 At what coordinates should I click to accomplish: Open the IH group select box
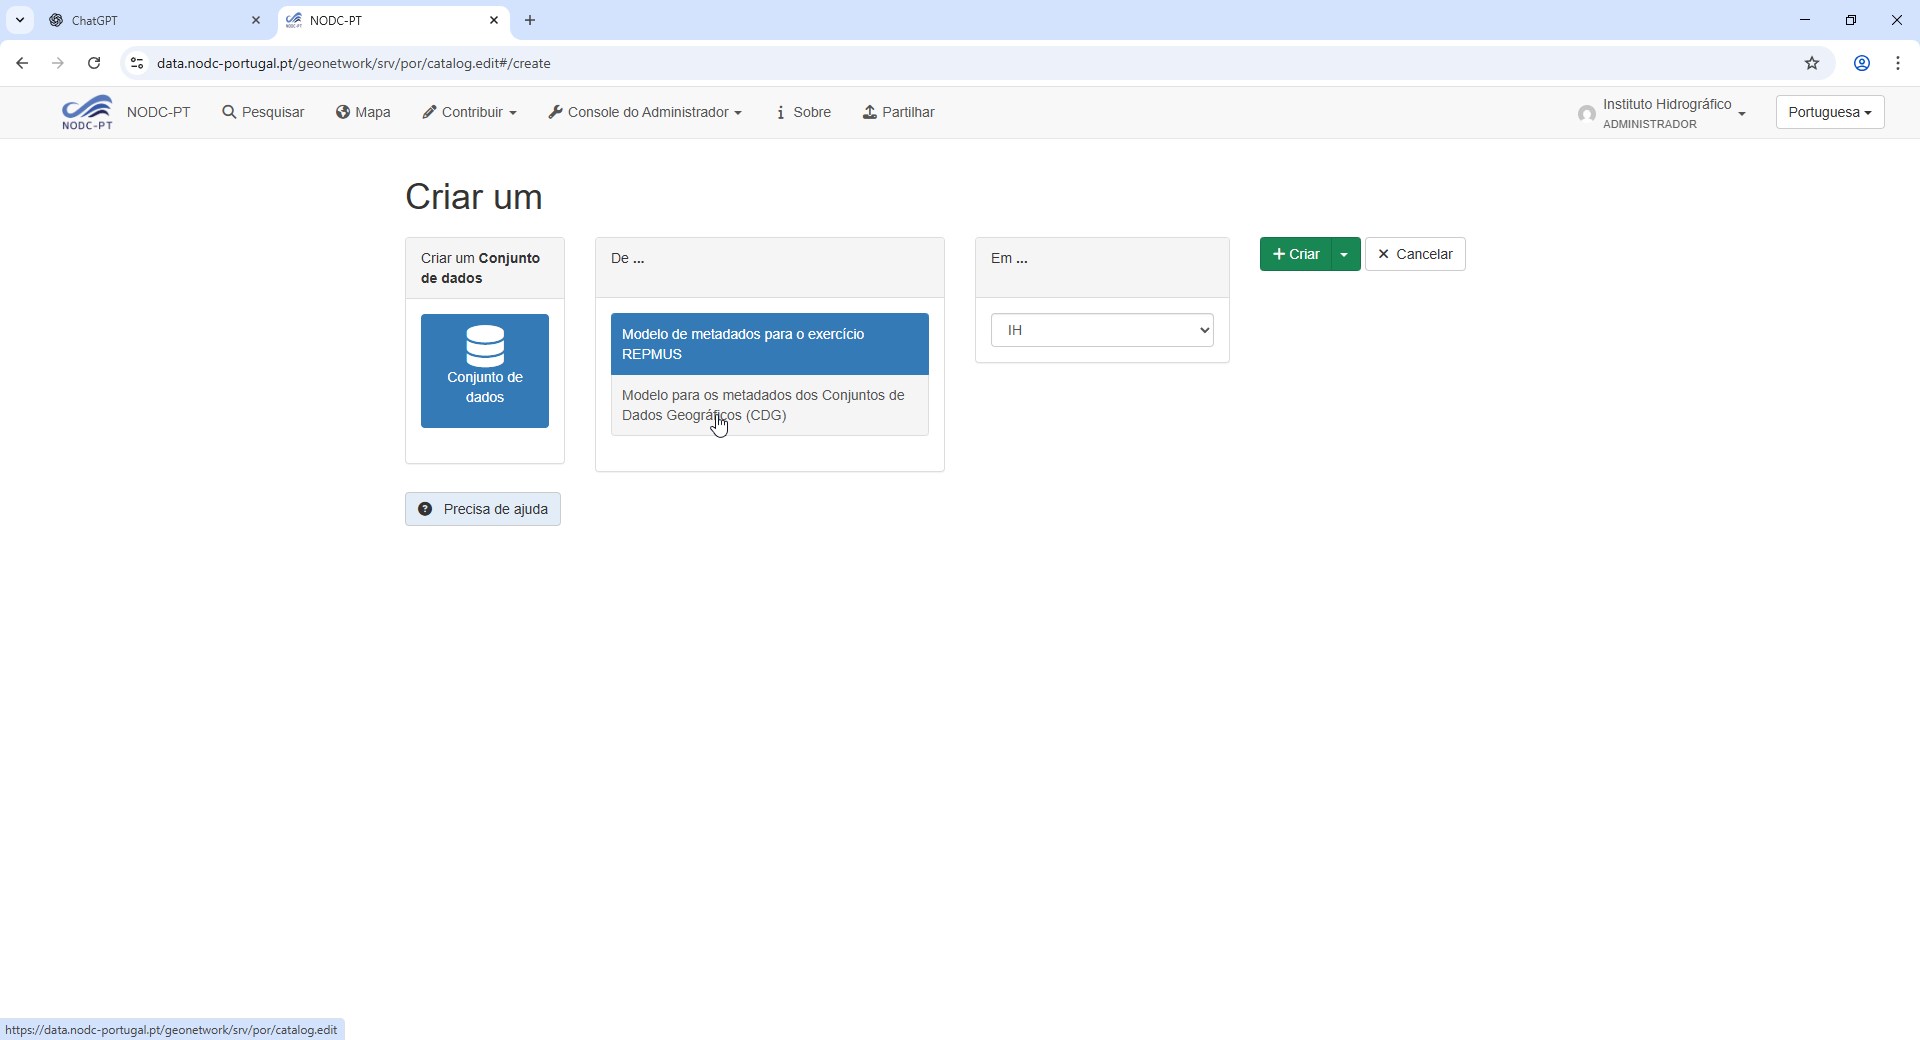coord(1102,330)
